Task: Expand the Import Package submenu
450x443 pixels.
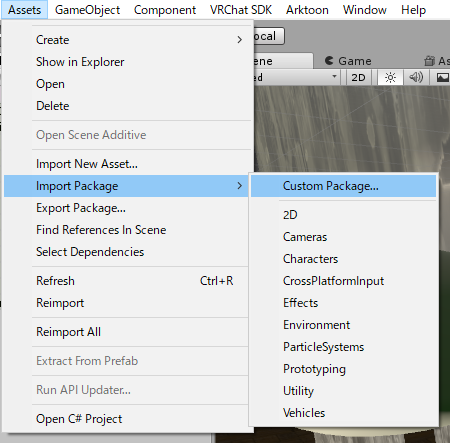Action: (x=126, y=186)
